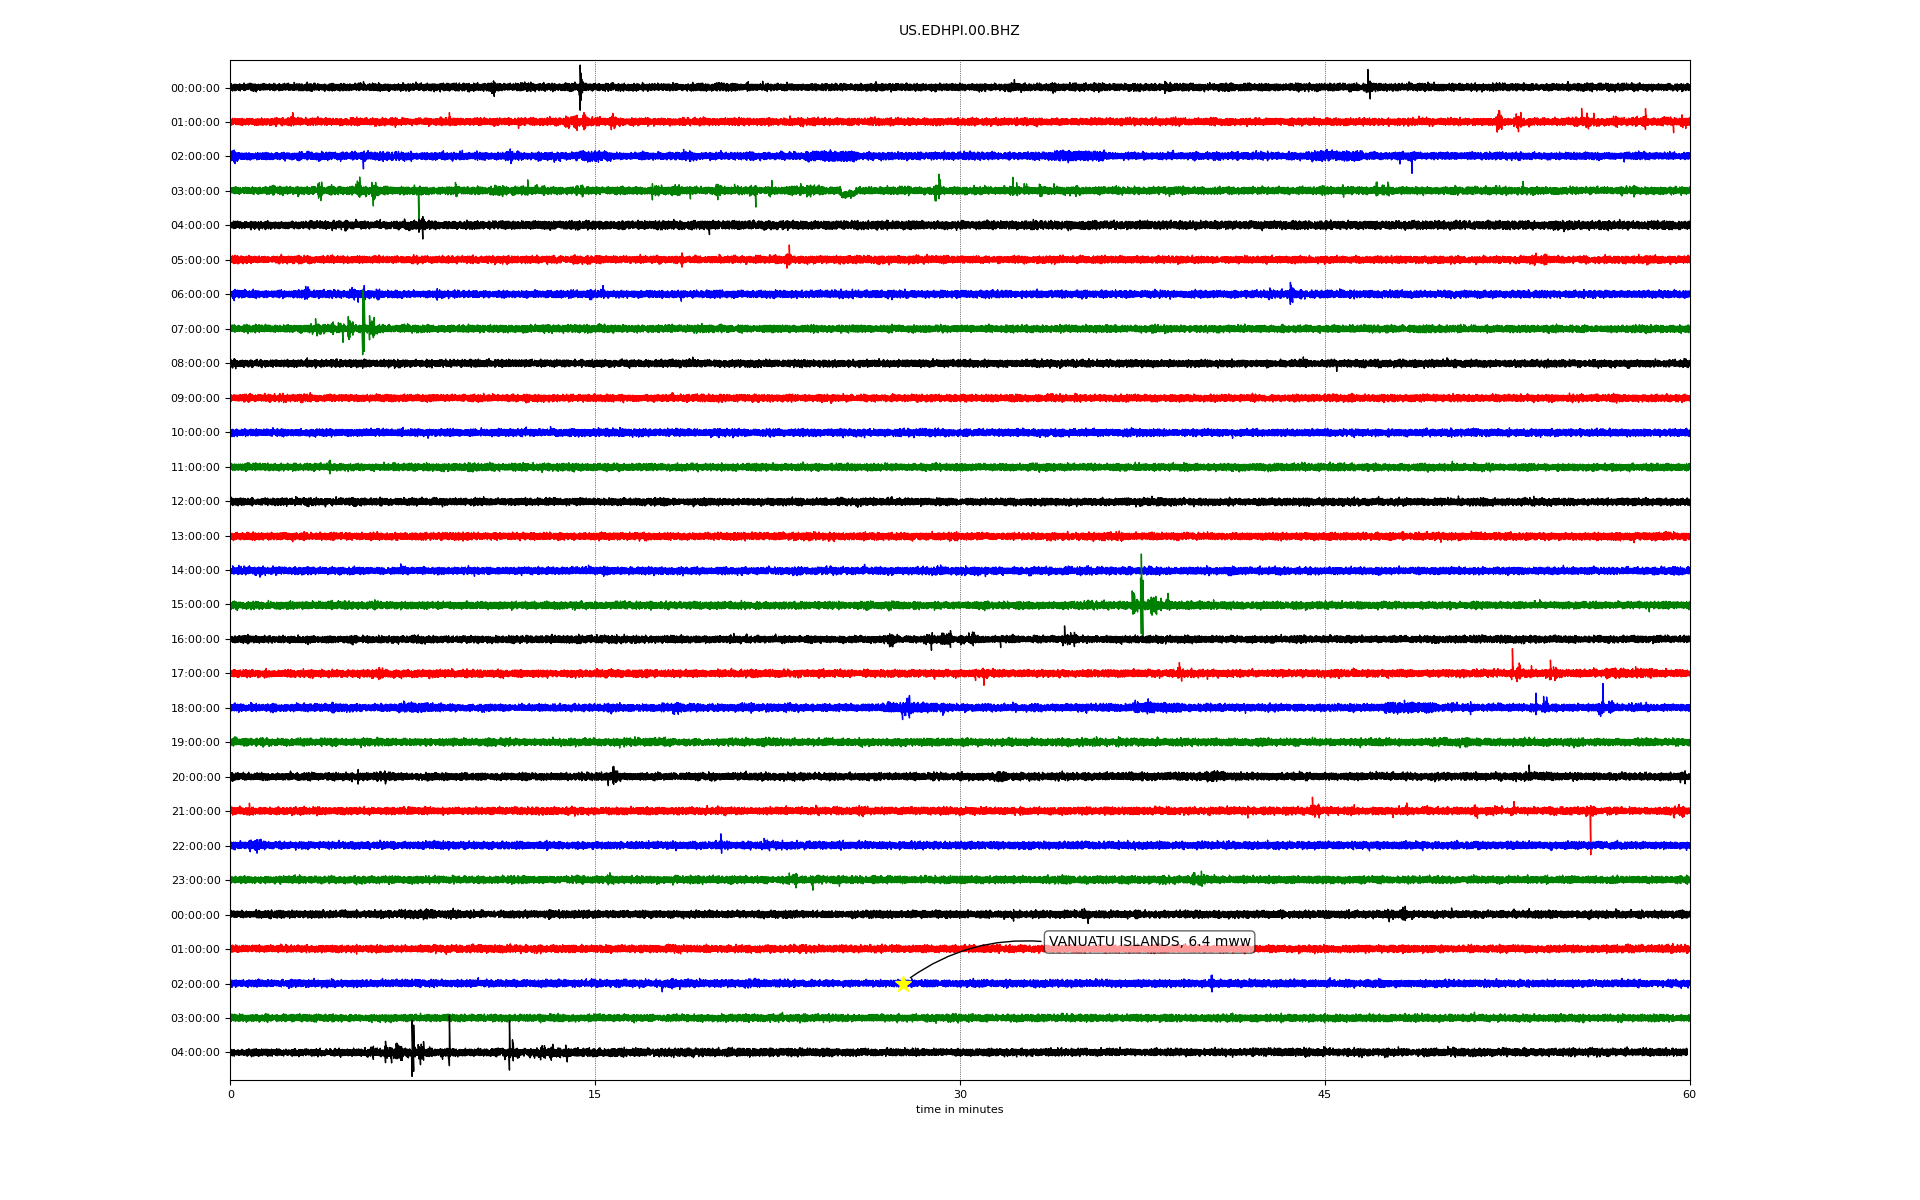Click the US.EDHPI.00.BHZ plot title

point(958,31)
